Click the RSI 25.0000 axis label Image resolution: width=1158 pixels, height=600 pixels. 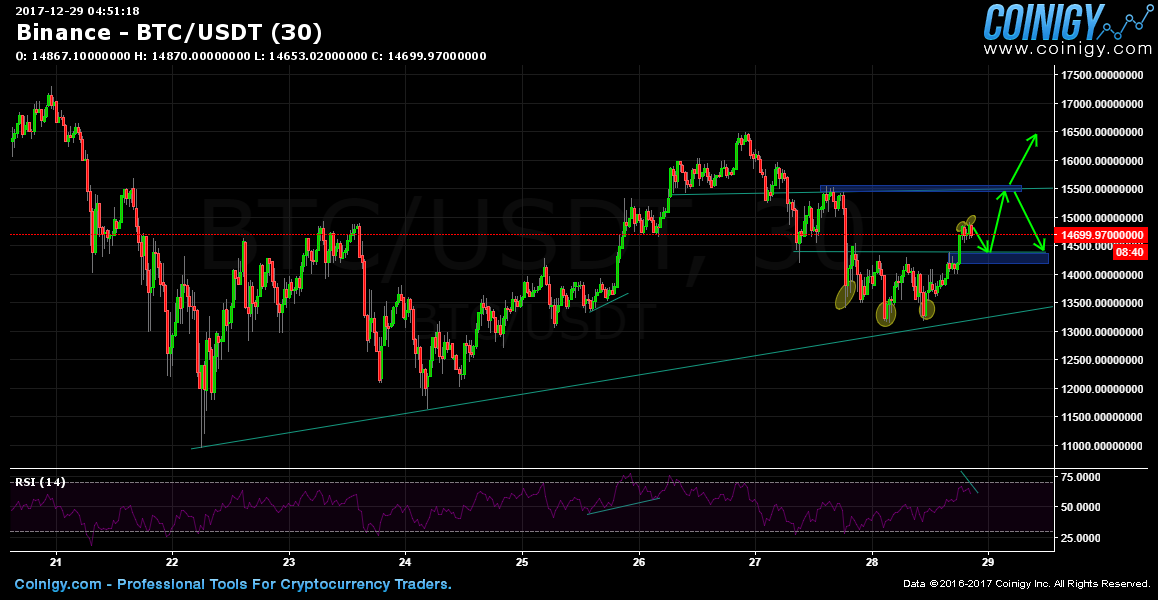[1081, 537]
